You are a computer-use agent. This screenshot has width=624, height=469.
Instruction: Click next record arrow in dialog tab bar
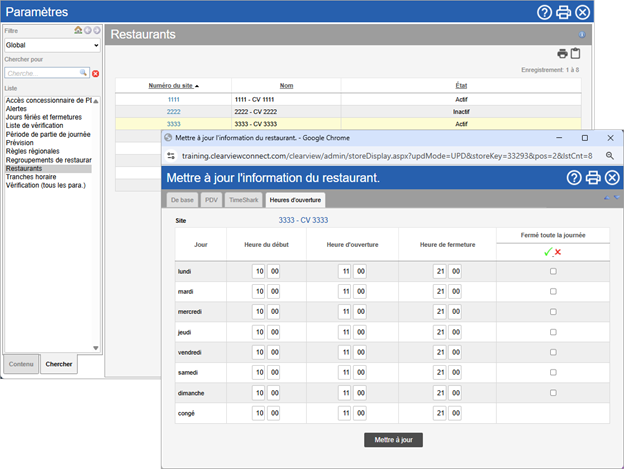pyautogui.click(x=617, y=198)
